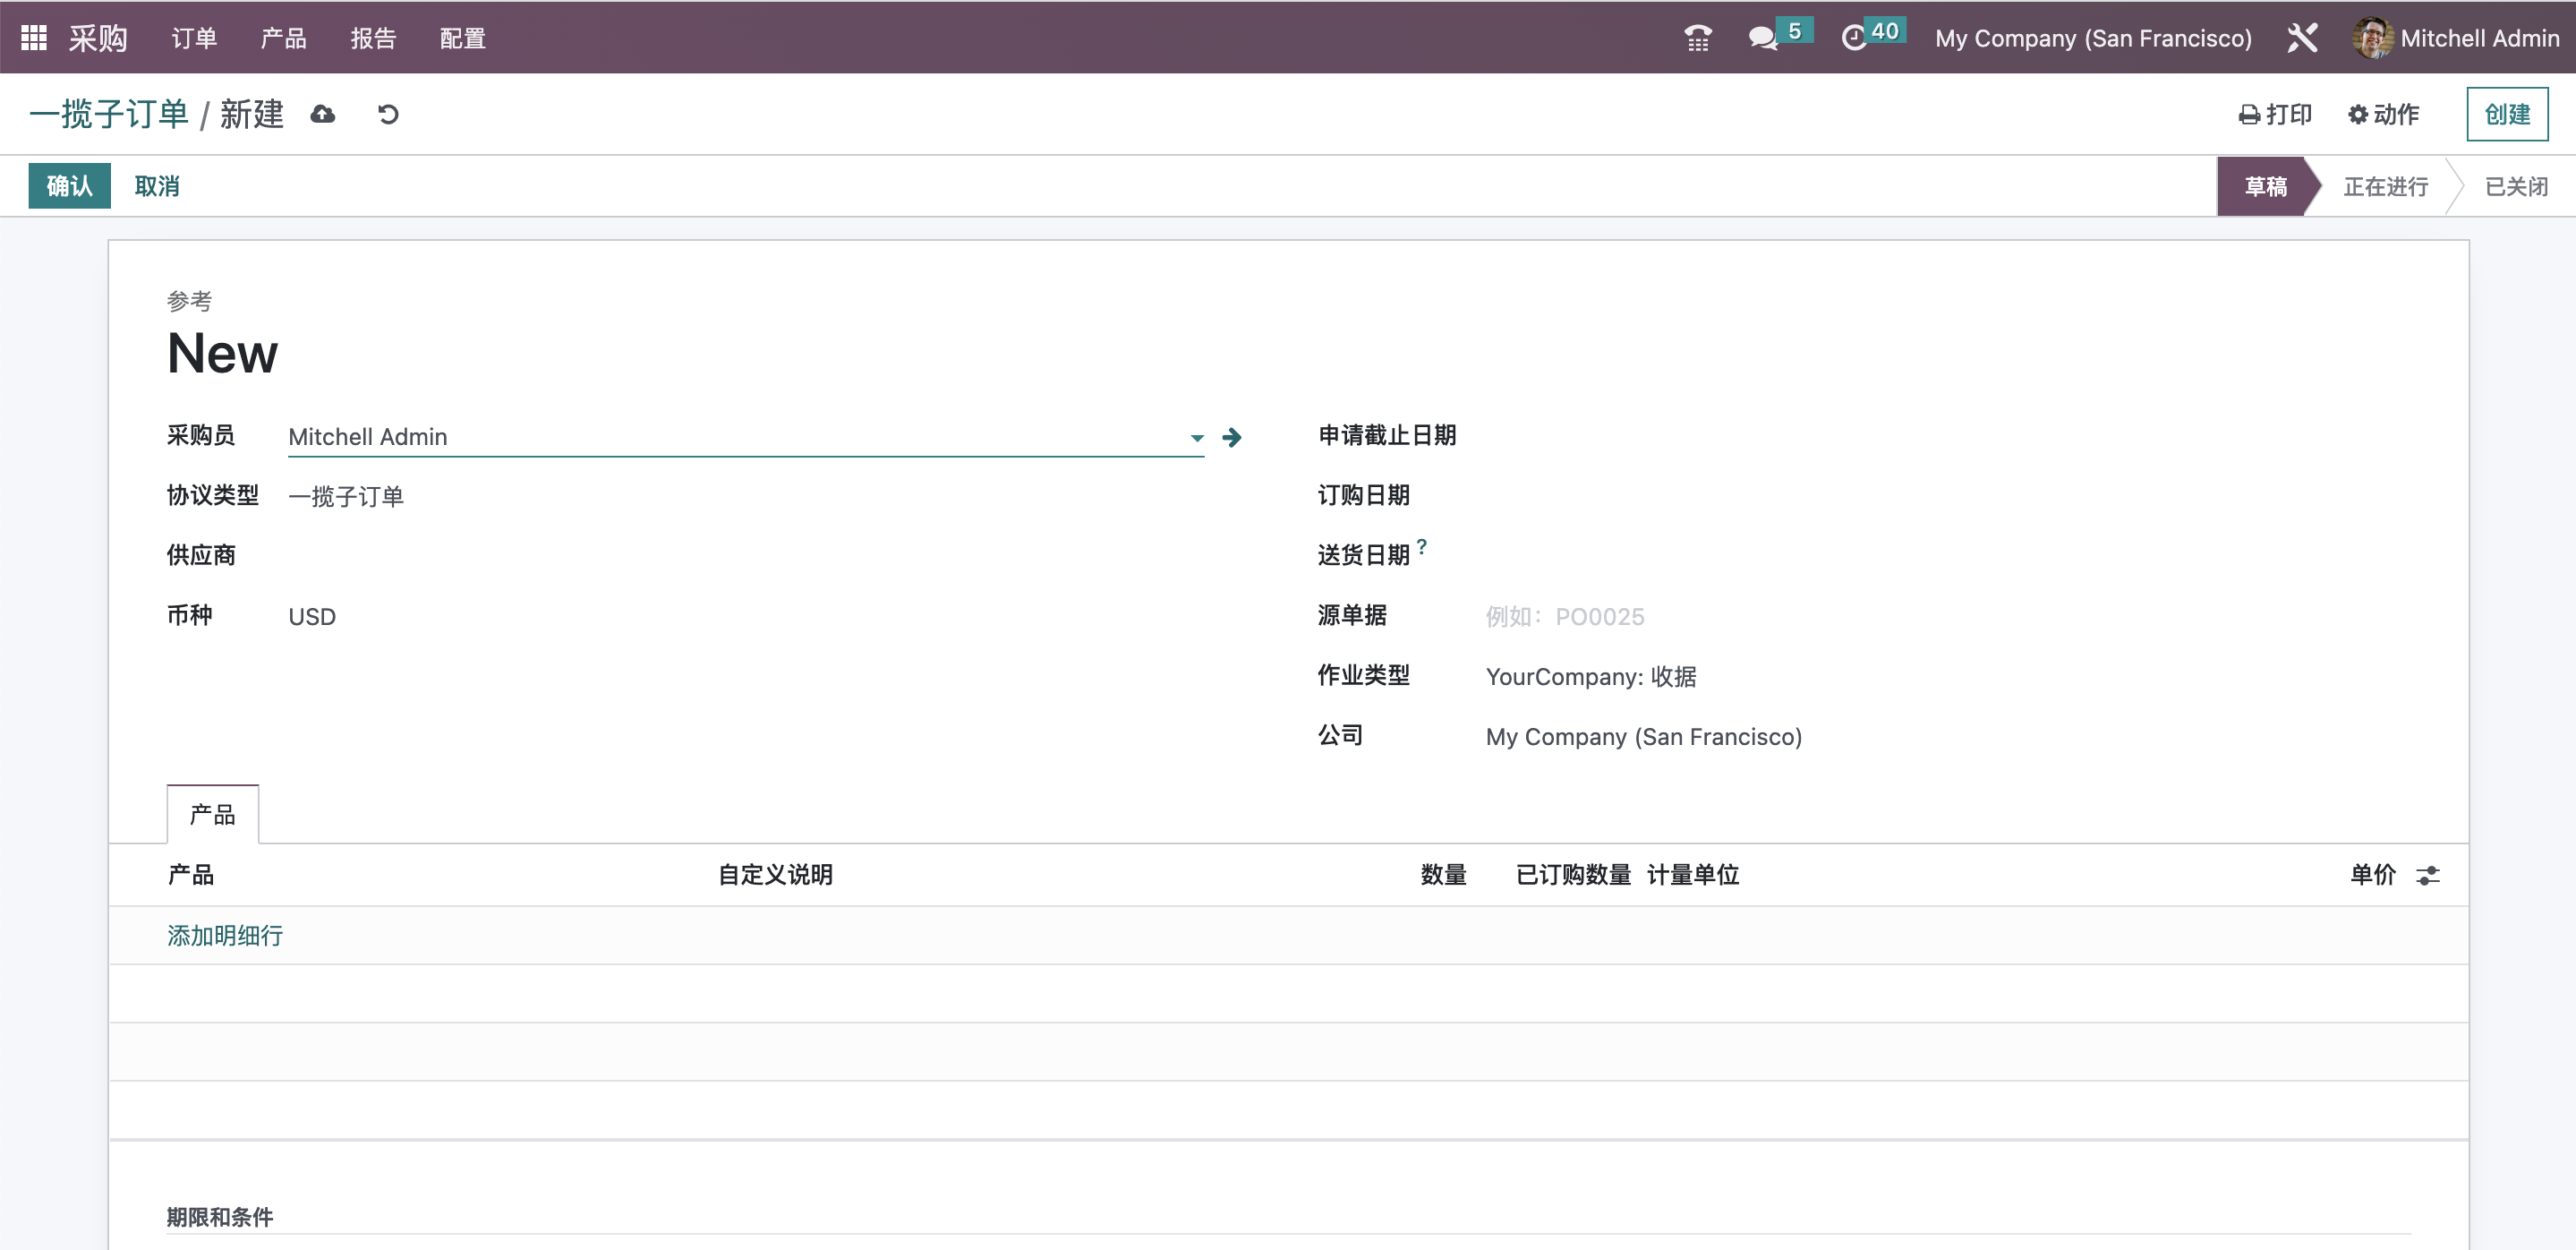Open the apps grid menu icon
Screen dimensions: 2576x1250
[33, 37]
